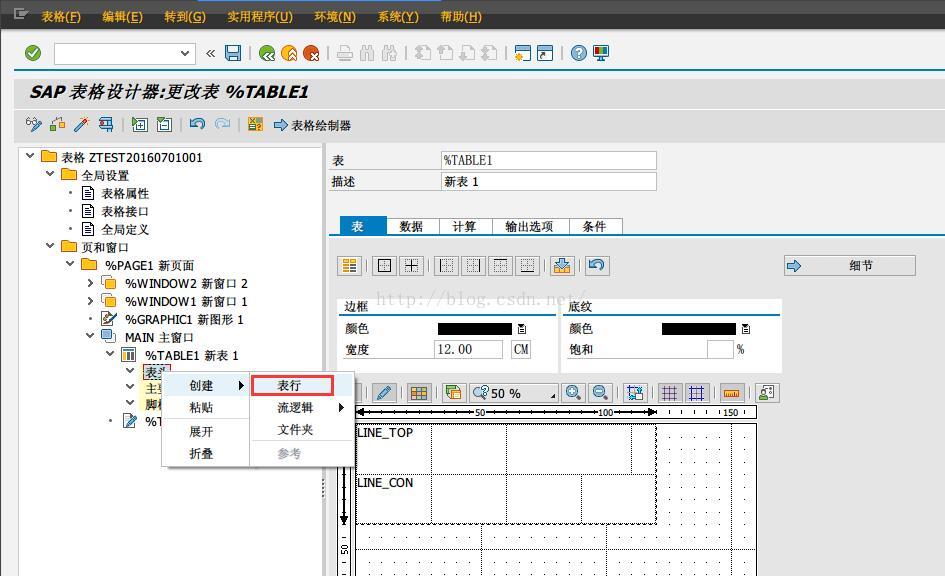Screen dimensions: 945x576
Task: Click the Print icon in the standard toolbar
Action: tap(345, 53)
